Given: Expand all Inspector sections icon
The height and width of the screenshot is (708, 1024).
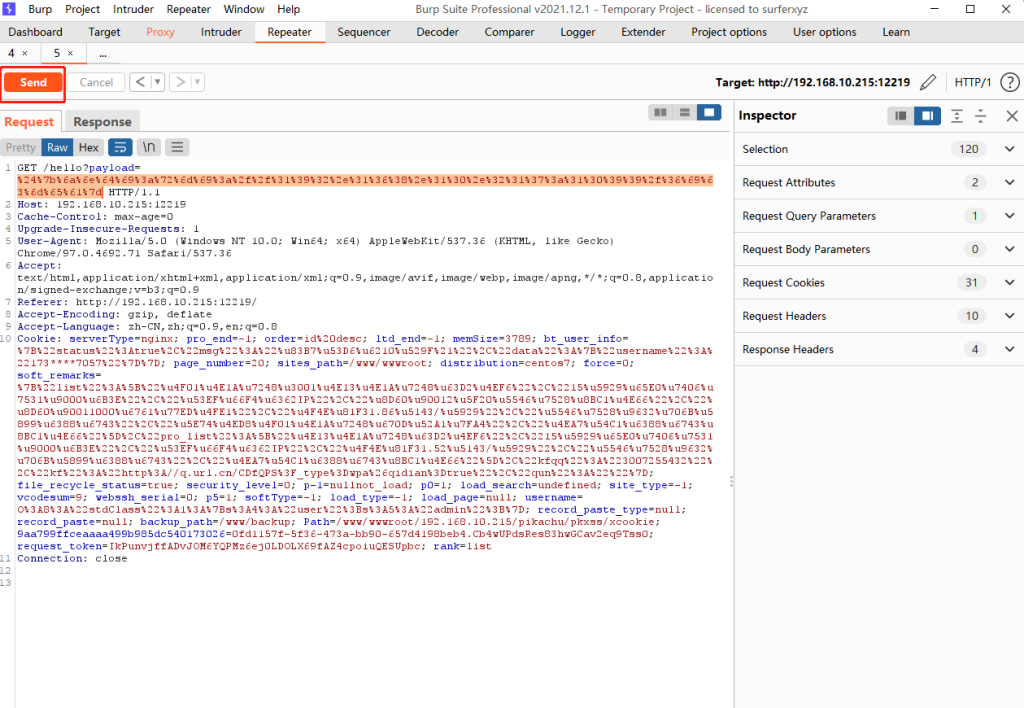Looking at the screenshot, I should [x=957, y=116].
